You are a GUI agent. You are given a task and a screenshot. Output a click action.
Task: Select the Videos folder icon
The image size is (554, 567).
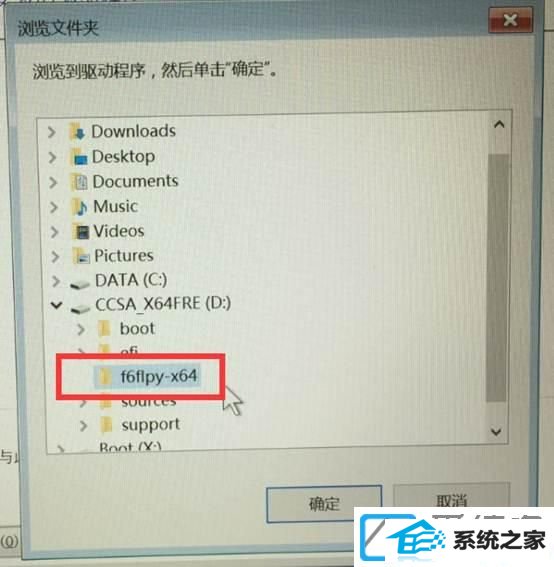81,231
